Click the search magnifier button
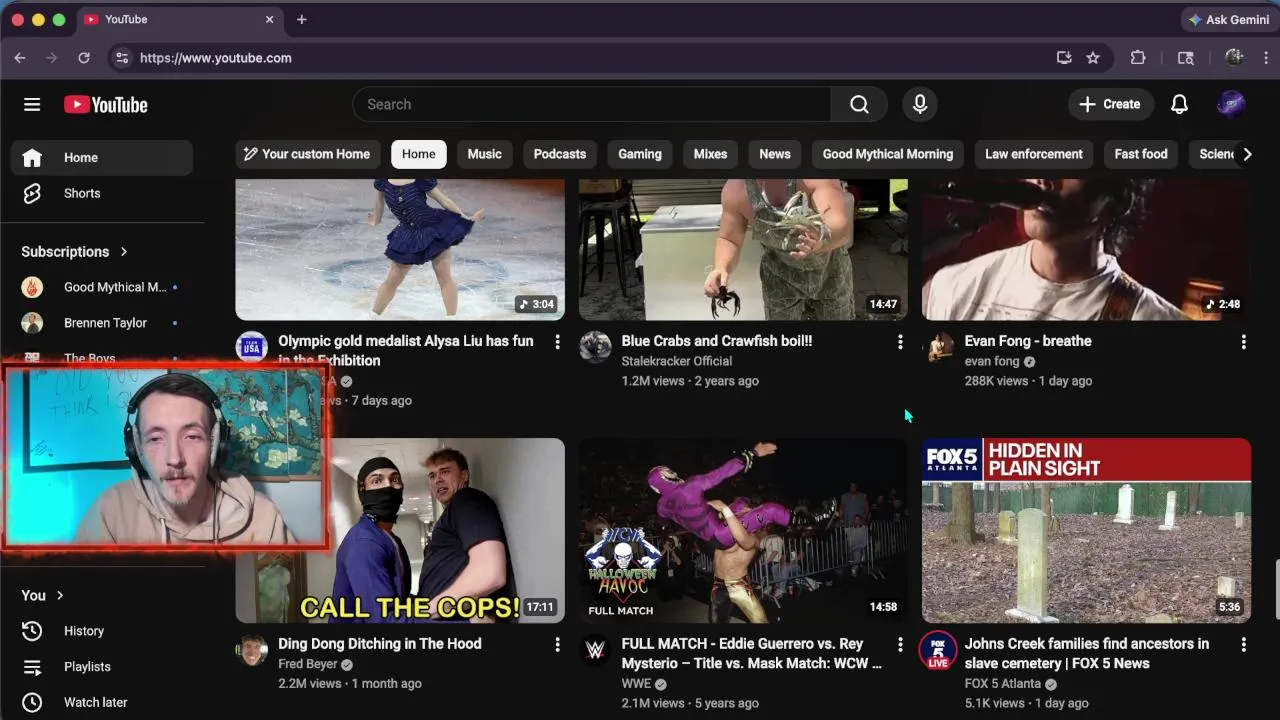The height and width of the screenshot is (720, 1280). 859,104
